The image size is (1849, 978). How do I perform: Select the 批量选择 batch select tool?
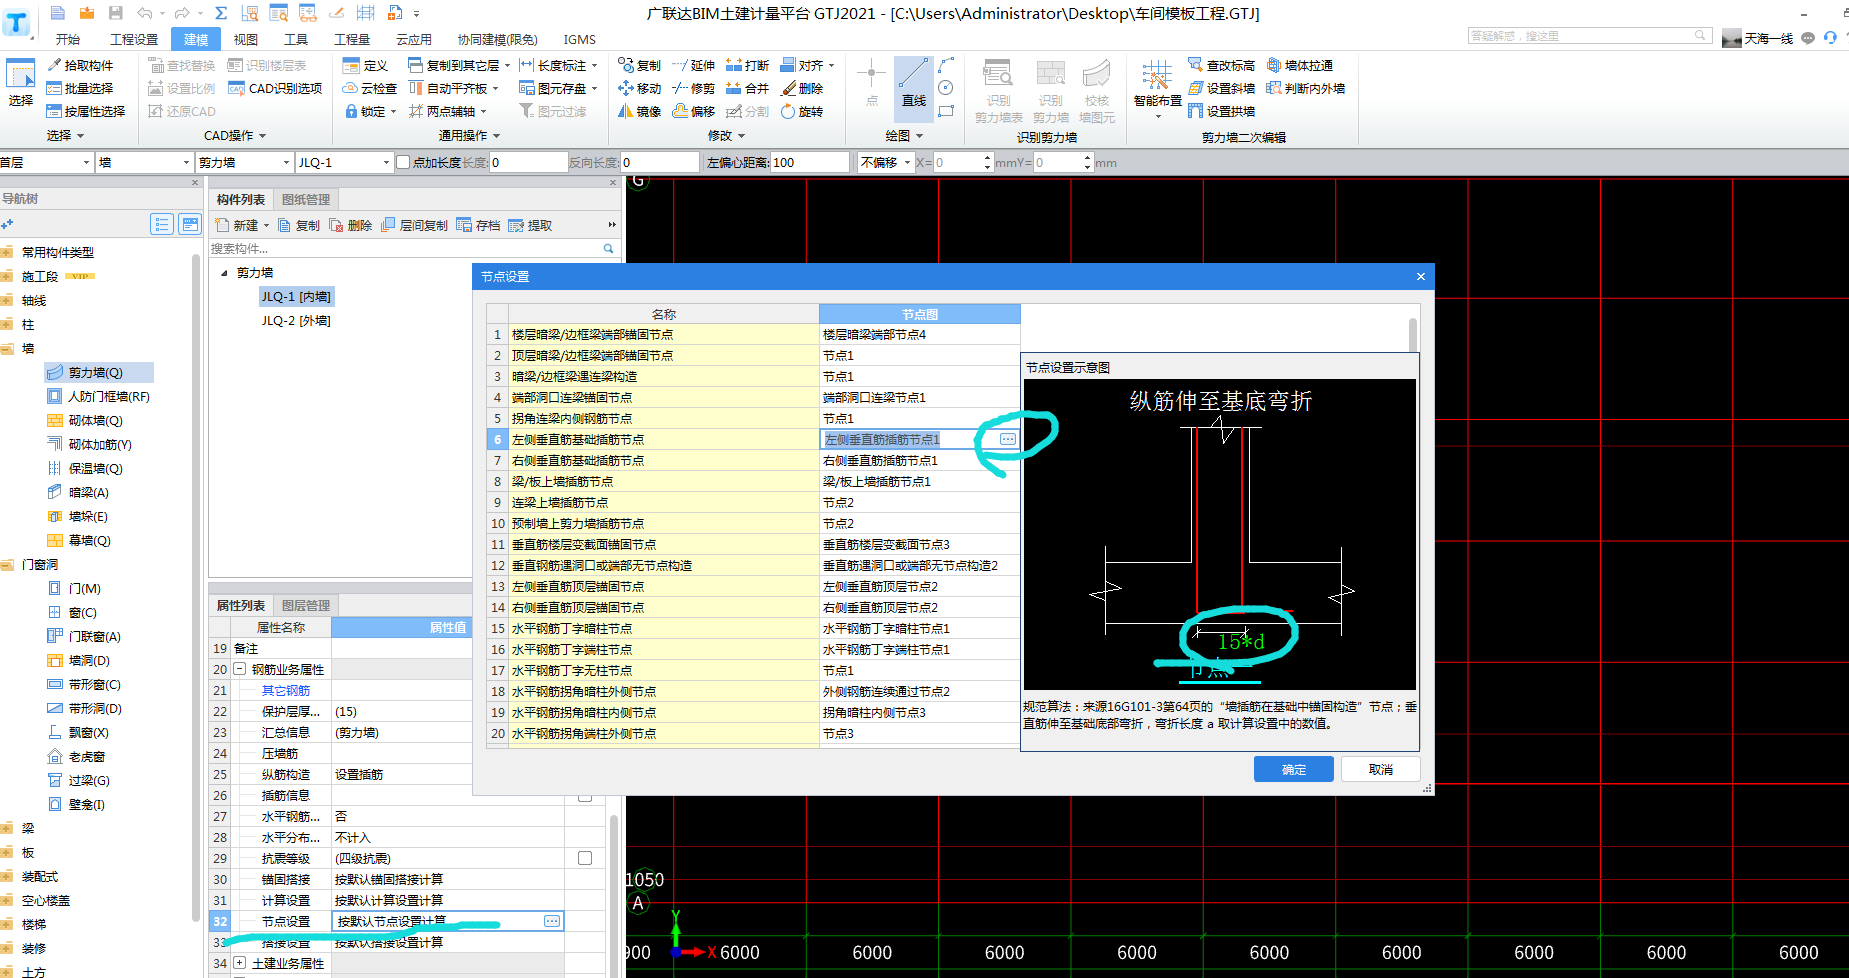pyautogui.click(x=80, y=88)
